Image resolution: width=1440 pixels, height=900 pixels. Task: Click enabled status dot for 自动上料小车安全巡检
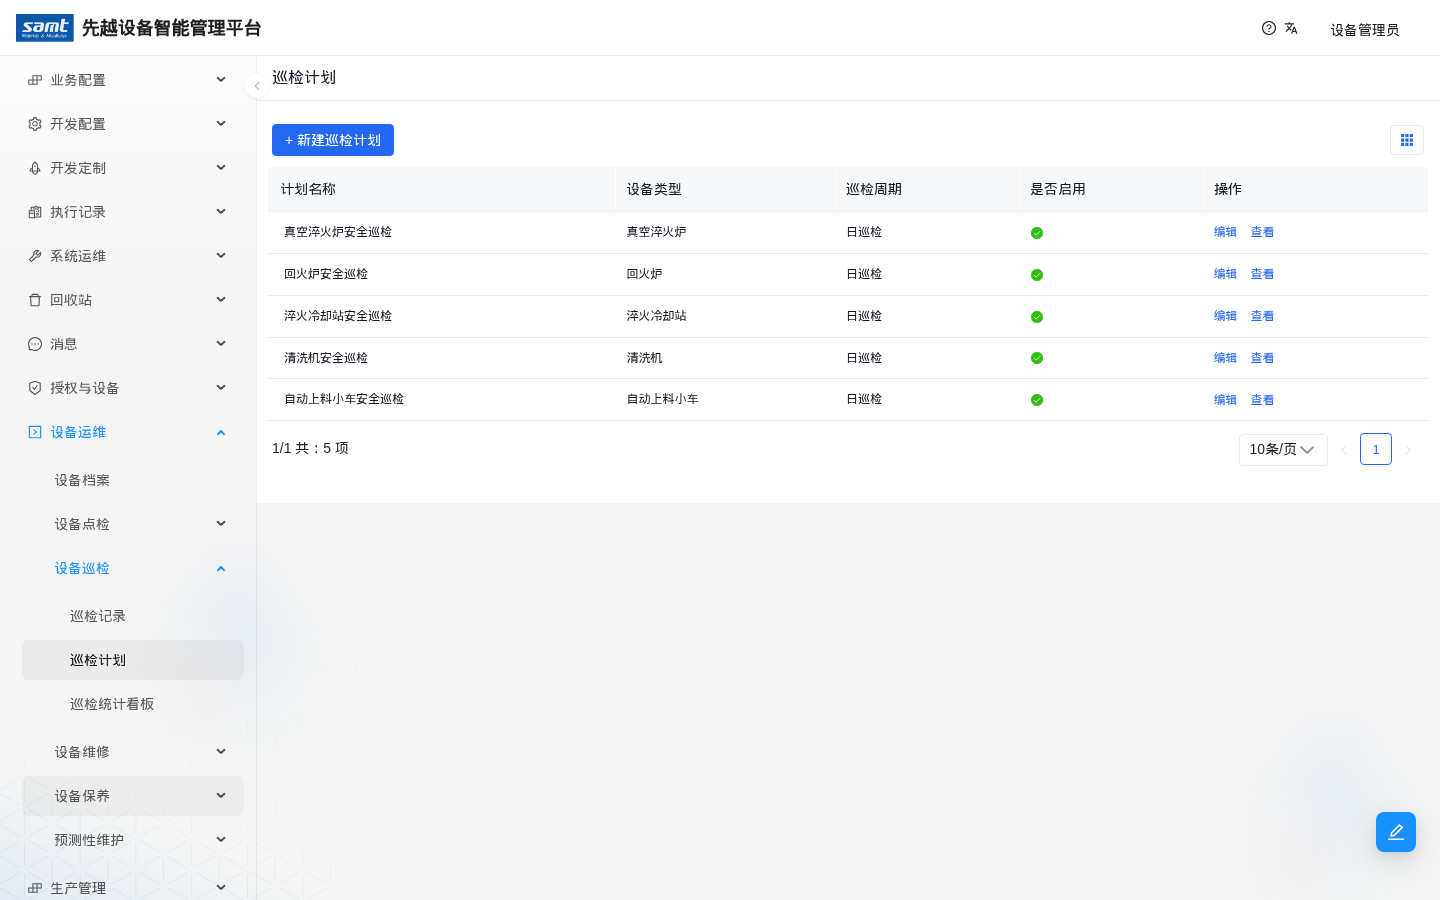[x=1037, y=400]
